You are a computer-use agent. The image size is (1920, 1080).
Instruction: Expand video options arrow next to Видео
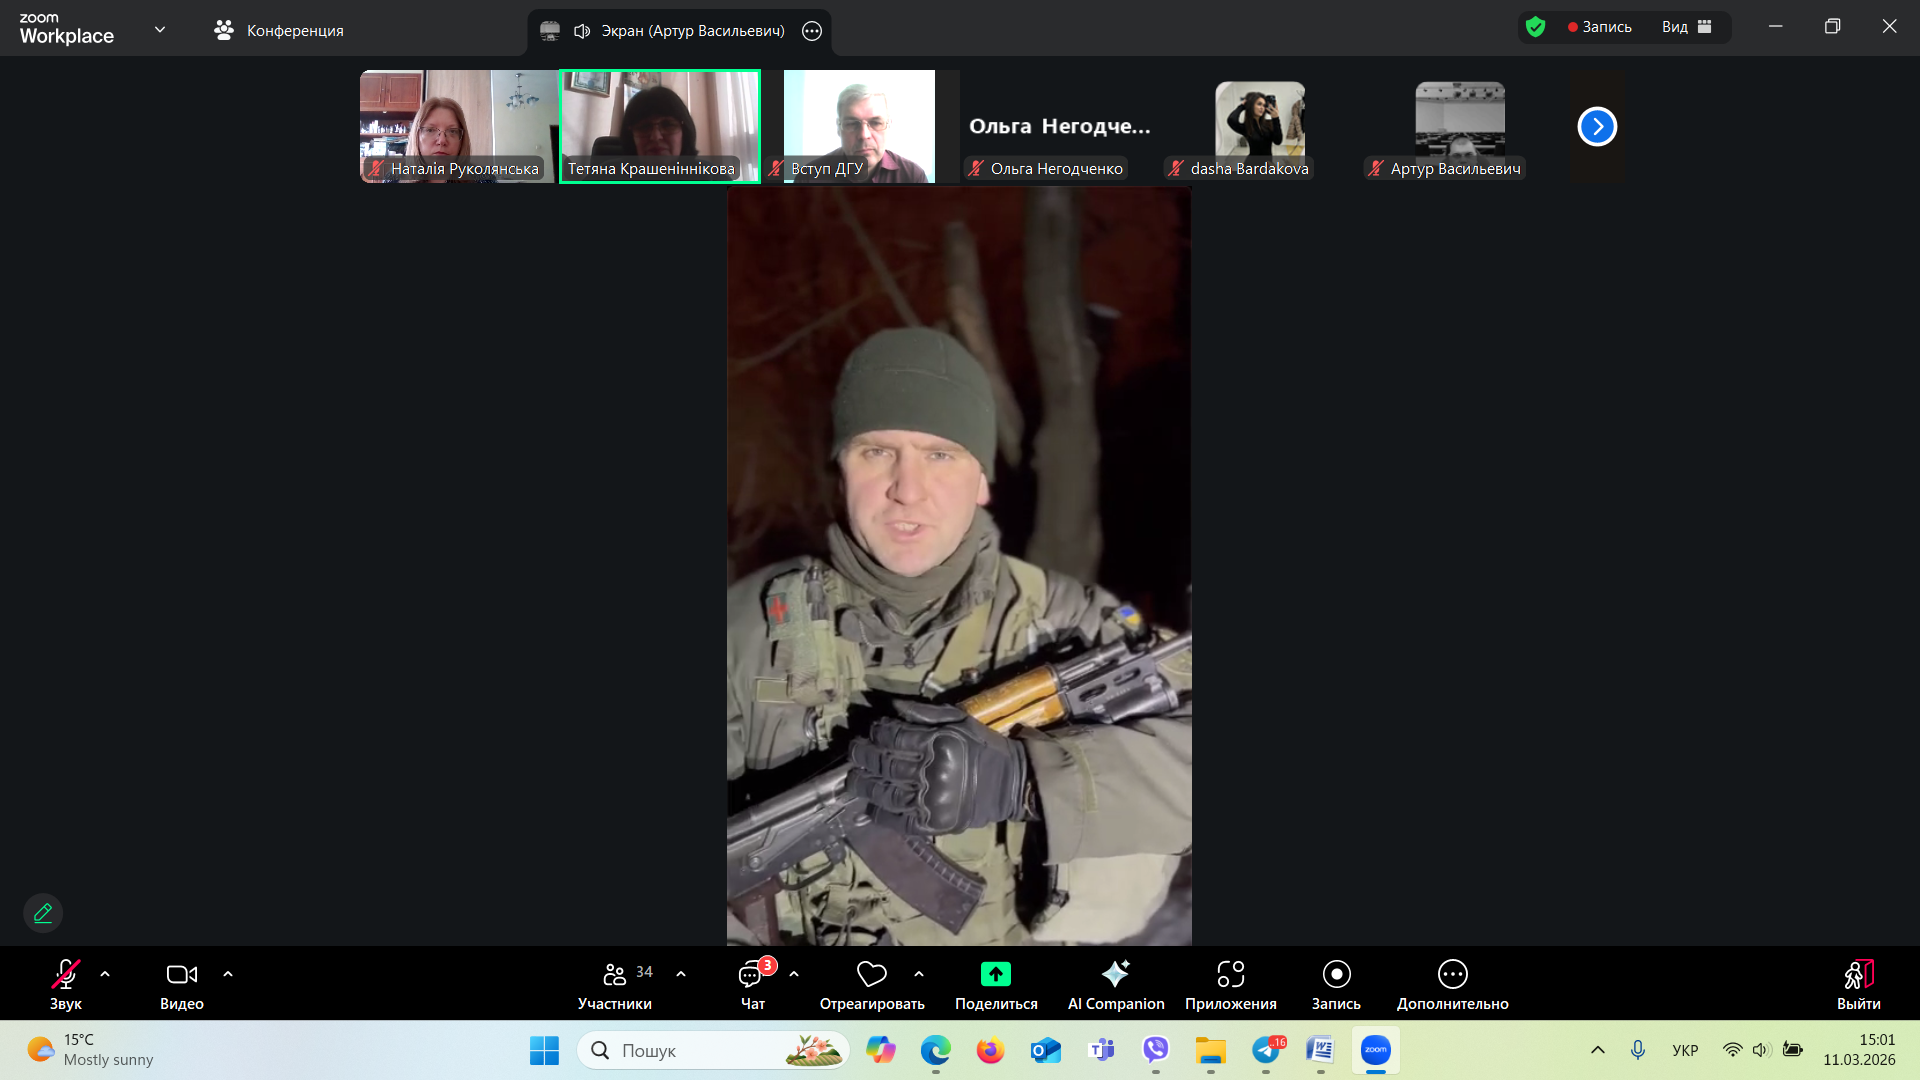click(228, 974)
